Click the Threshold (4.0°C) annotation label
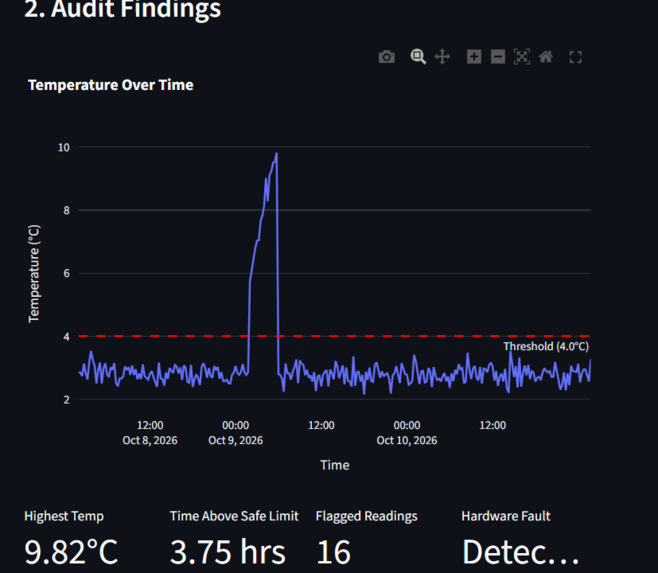Screen dimensions: 658x573 (546, 346)
